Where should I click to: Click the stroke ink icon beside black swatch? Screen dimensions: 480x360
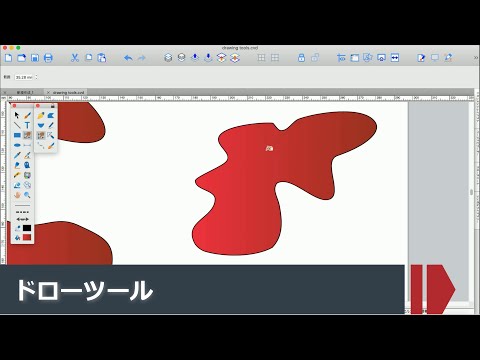pos(17,228)
